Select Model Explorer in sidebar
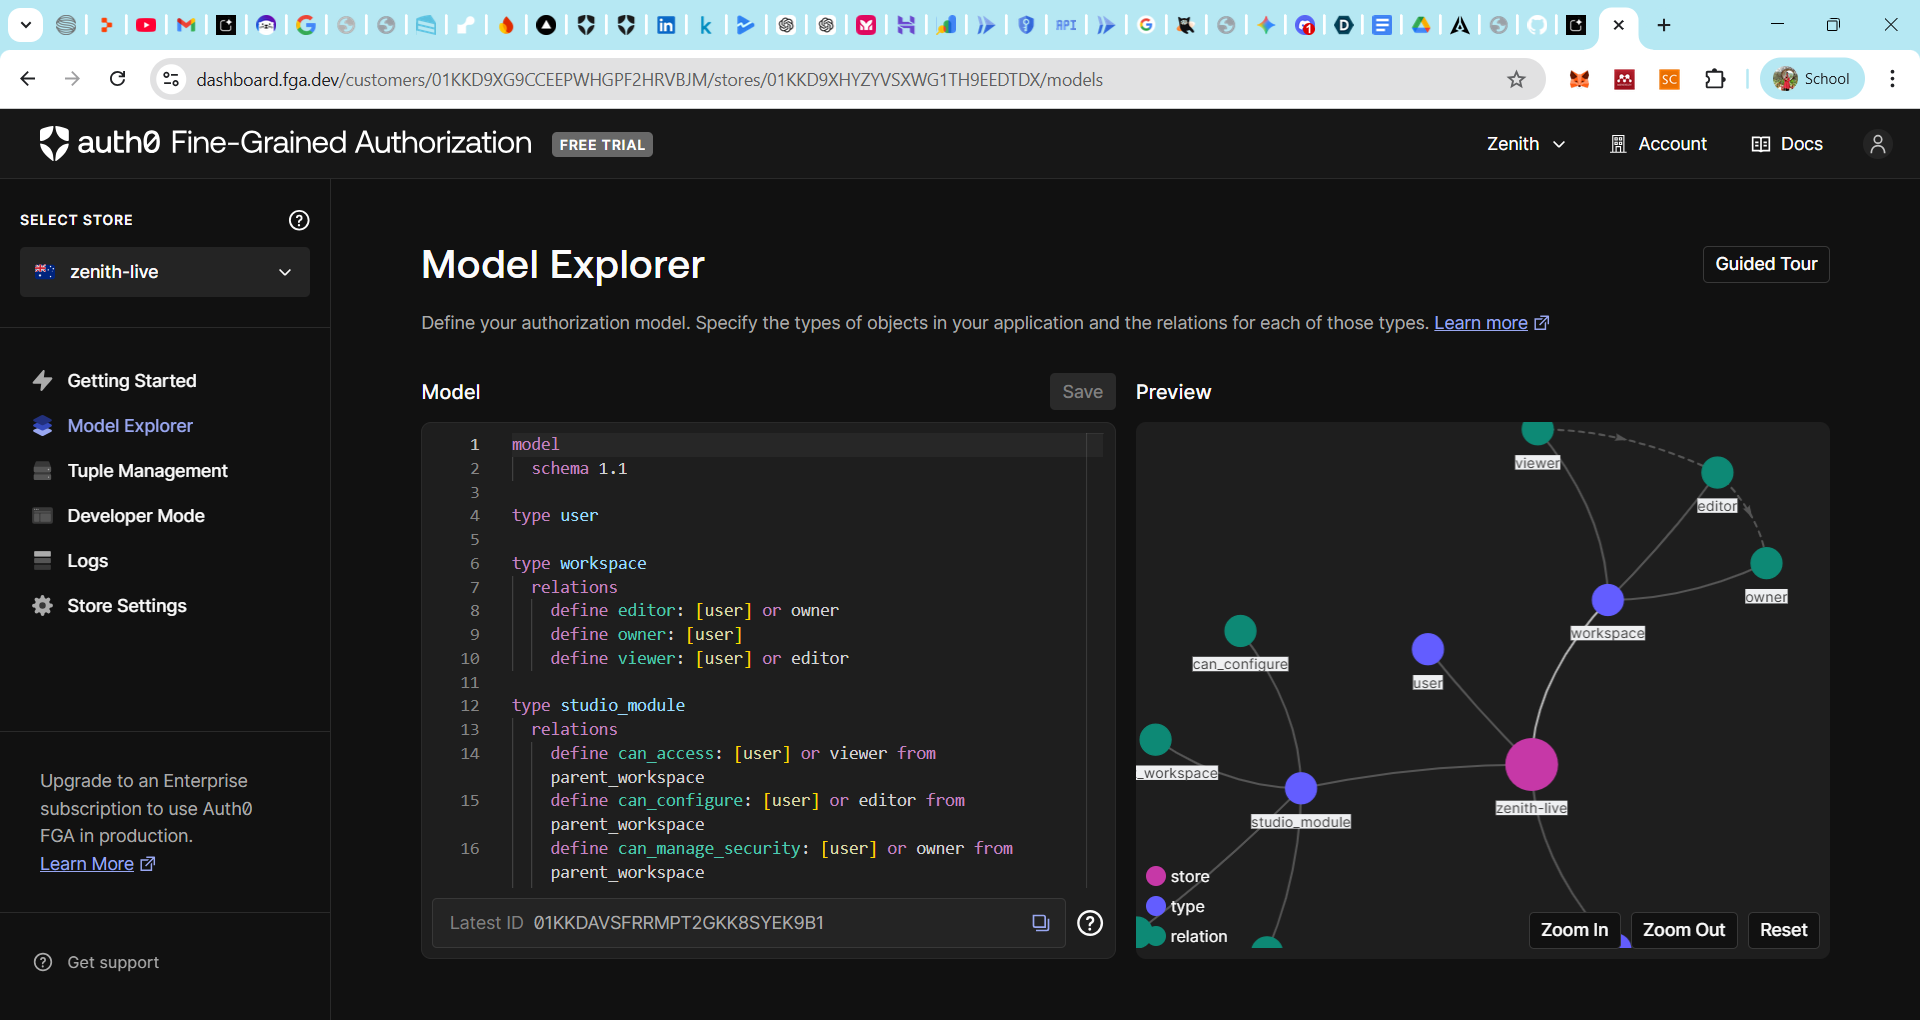The height and width of the screenshot is (1020, 1920). pos(130,426)
